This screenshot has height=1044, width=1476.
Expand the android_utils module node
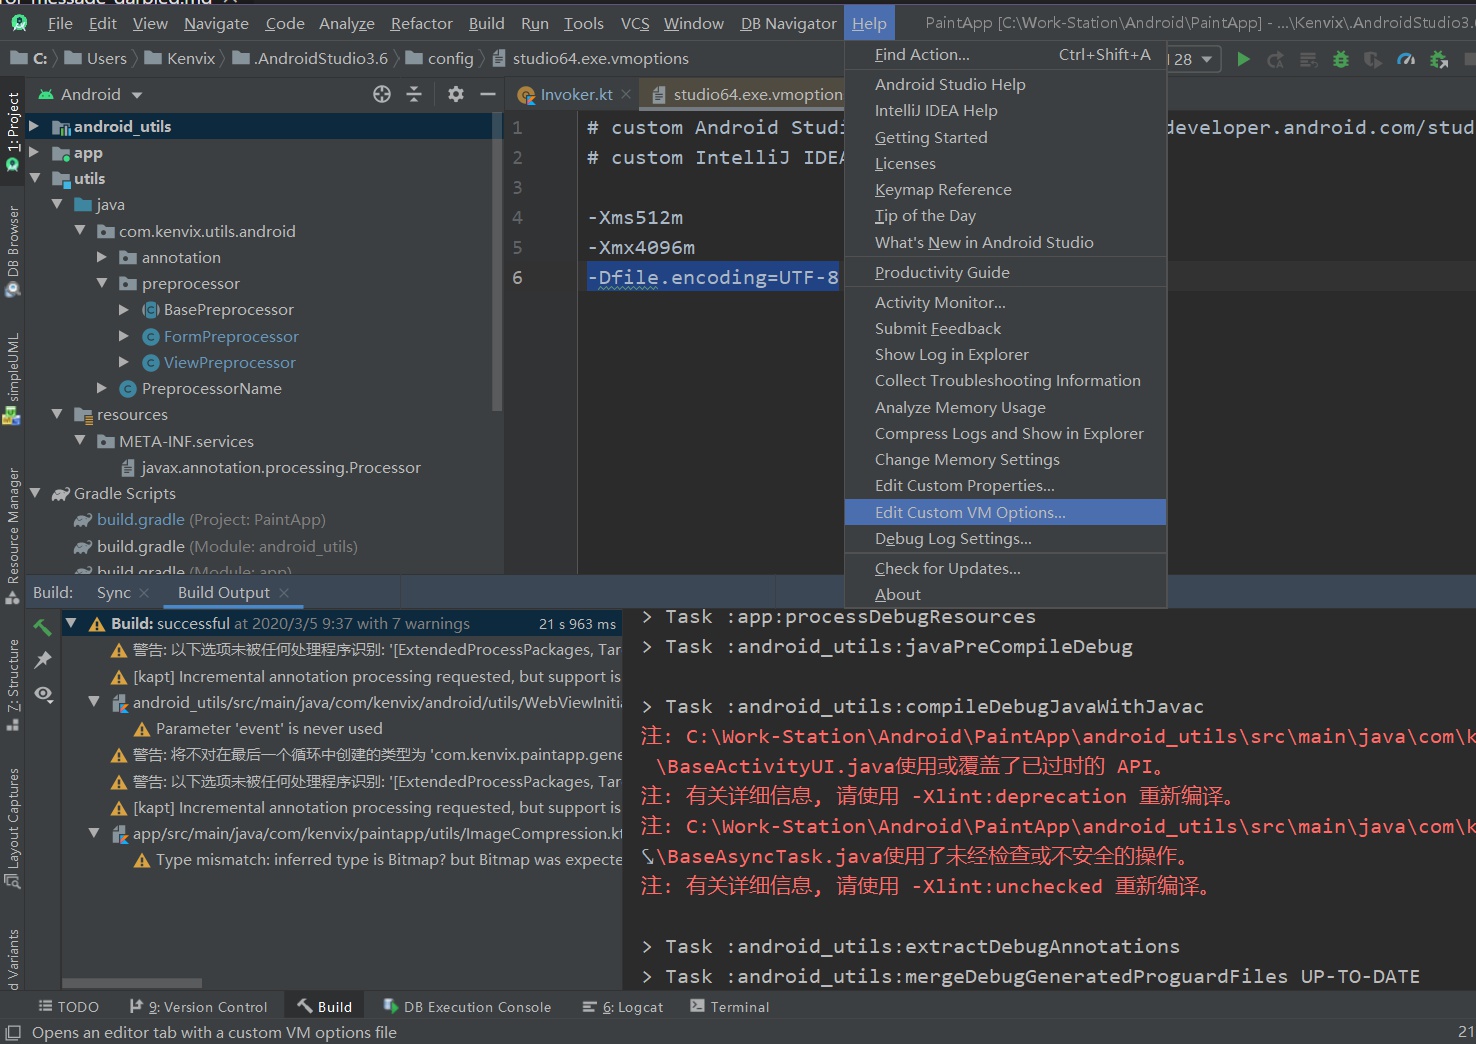34,126
